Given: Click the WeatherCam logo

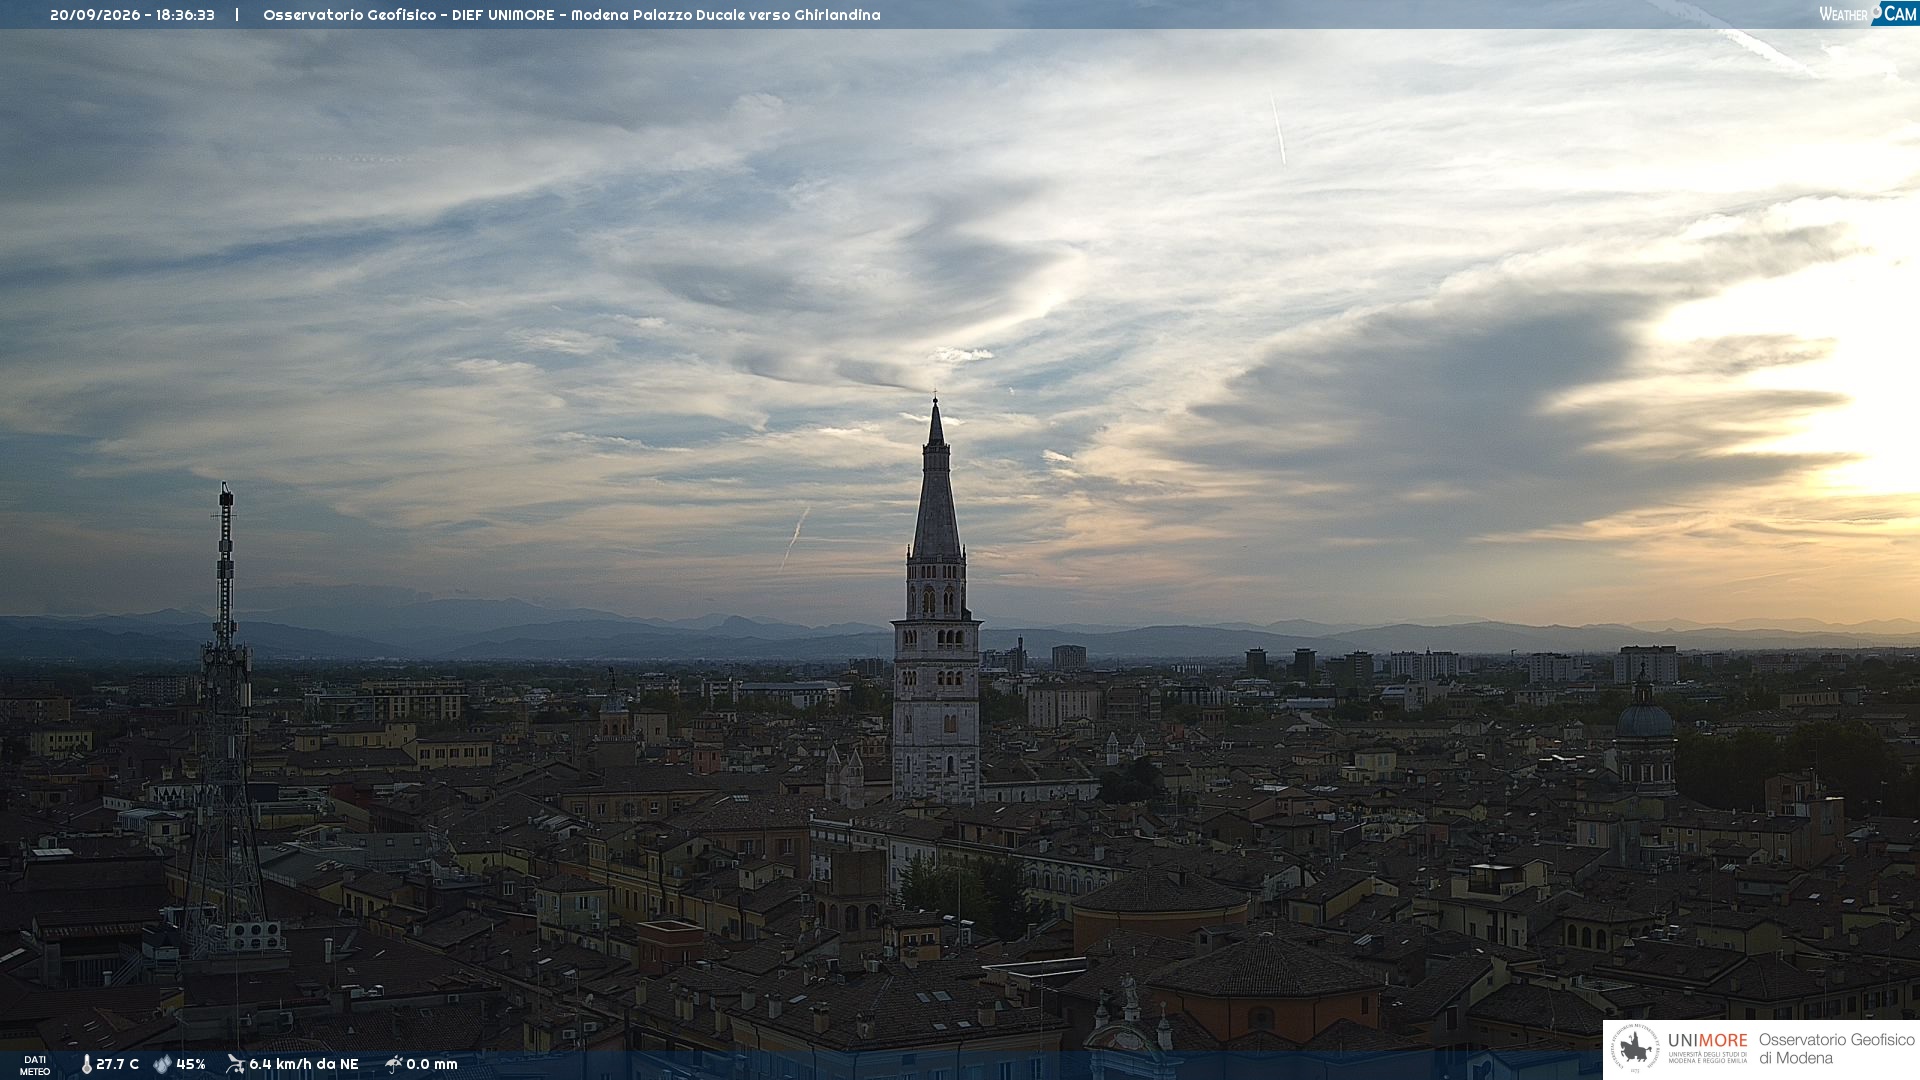Looking at the screenshot, I should coord(1867,13).
